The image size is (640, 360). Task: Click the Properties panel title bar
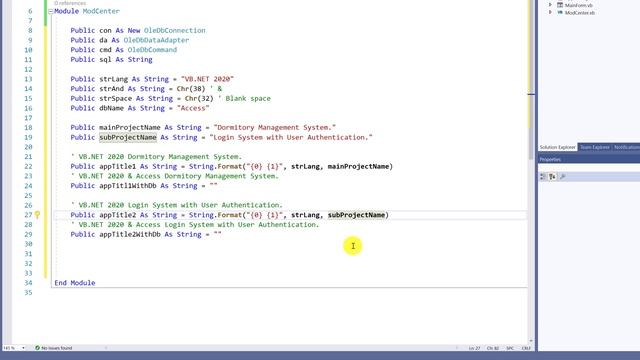(x=589, y=159)
